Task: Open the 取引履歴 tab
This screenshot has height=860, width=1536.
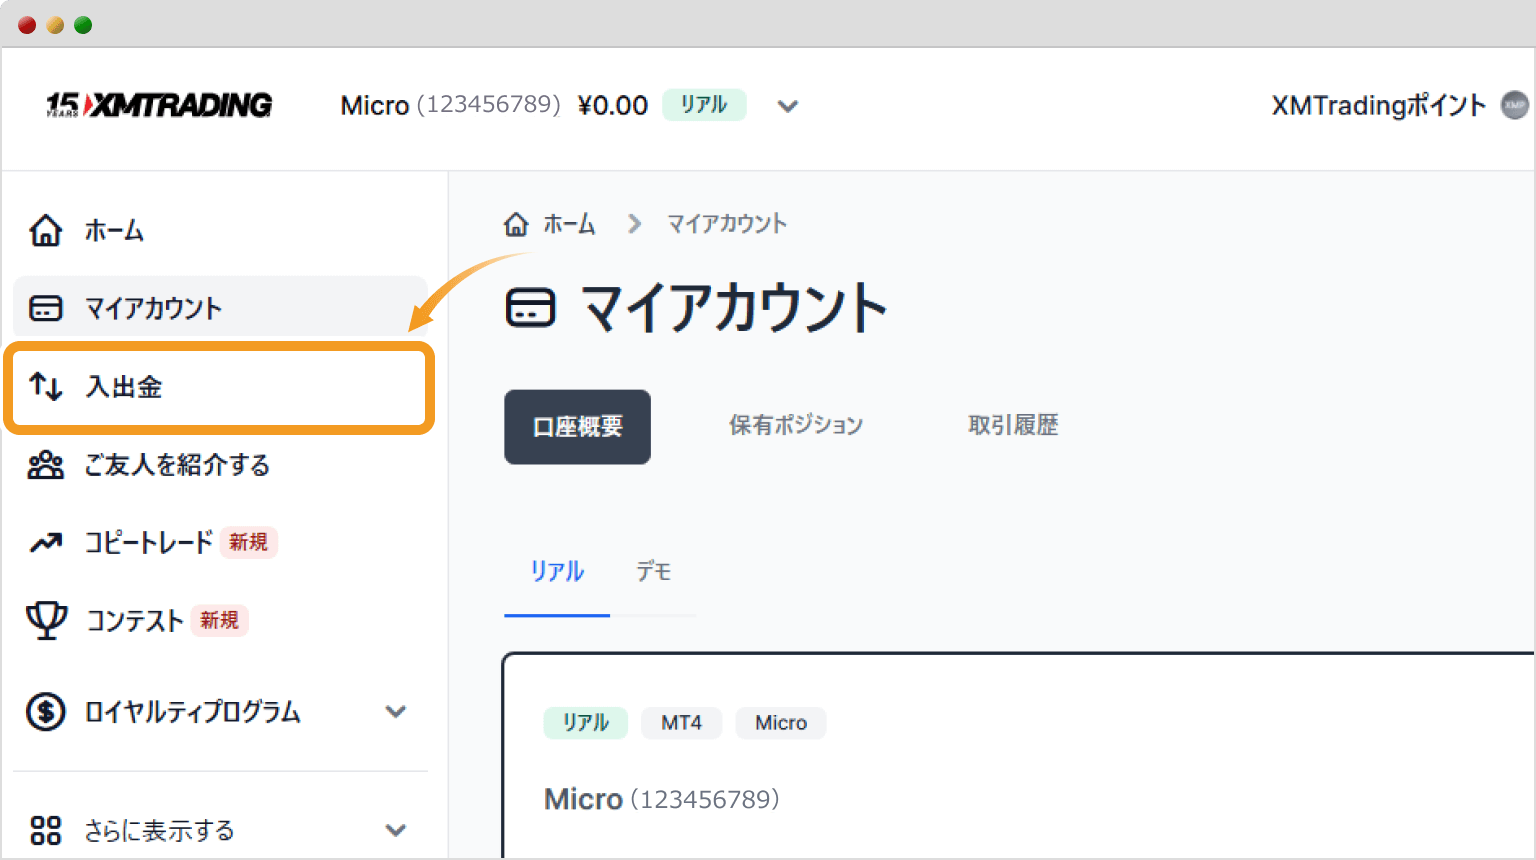Action: click(x=1011, y=424)
